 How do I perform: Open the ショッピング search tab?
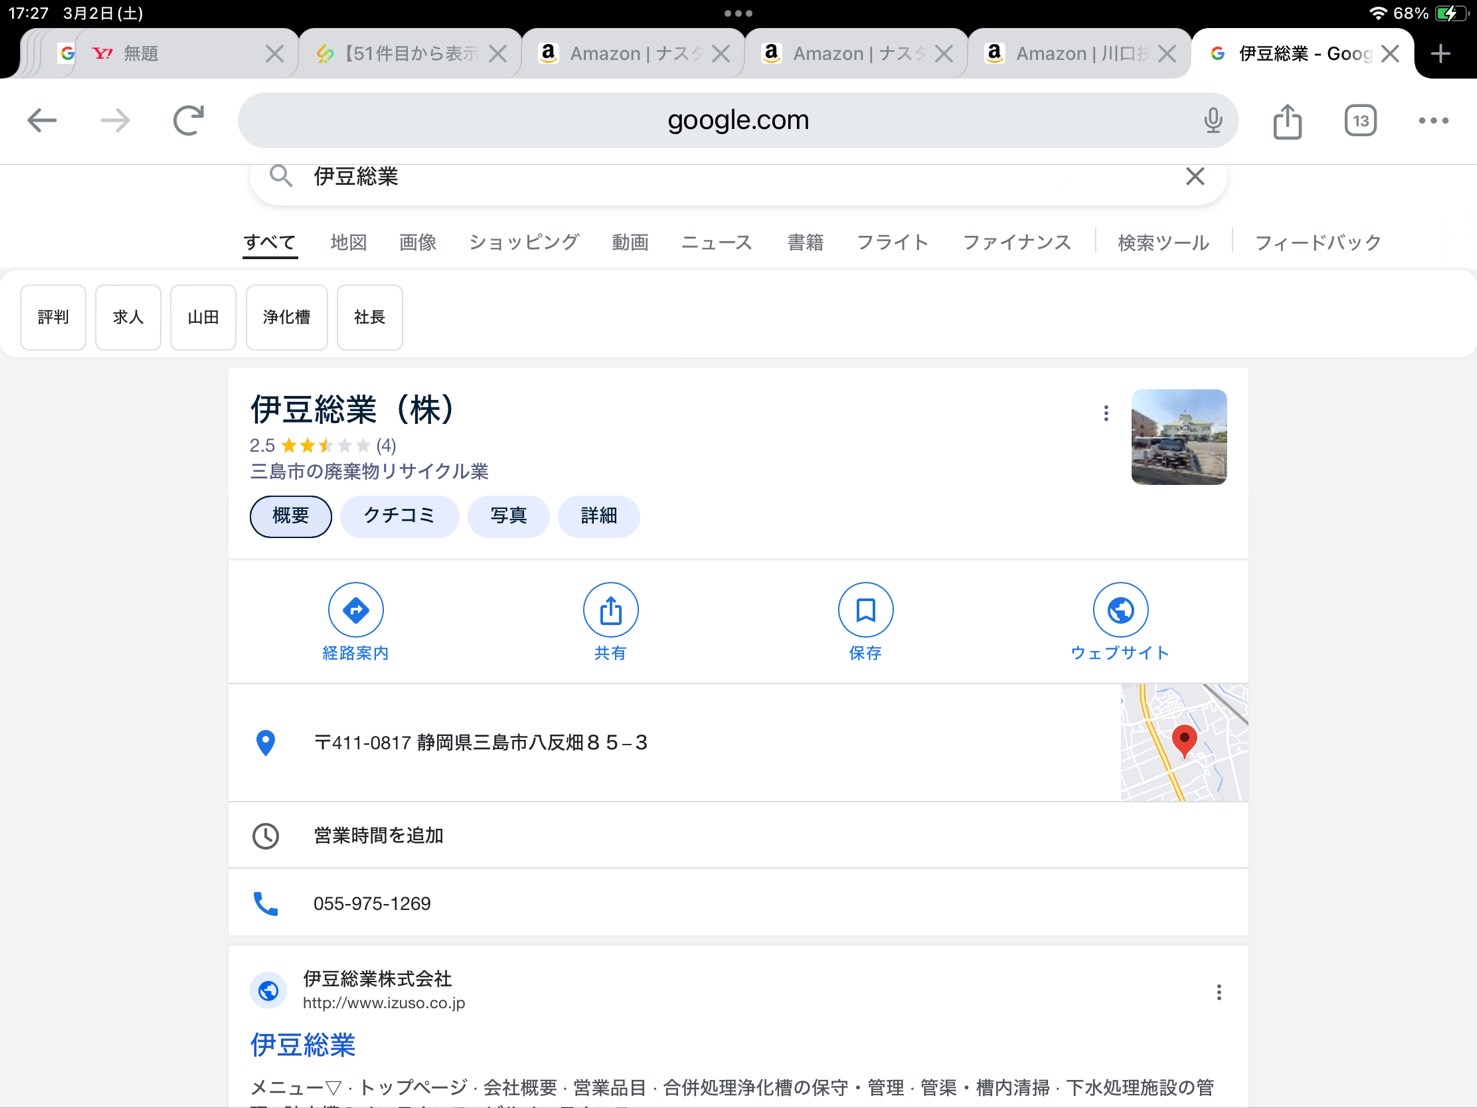[524, 242]
